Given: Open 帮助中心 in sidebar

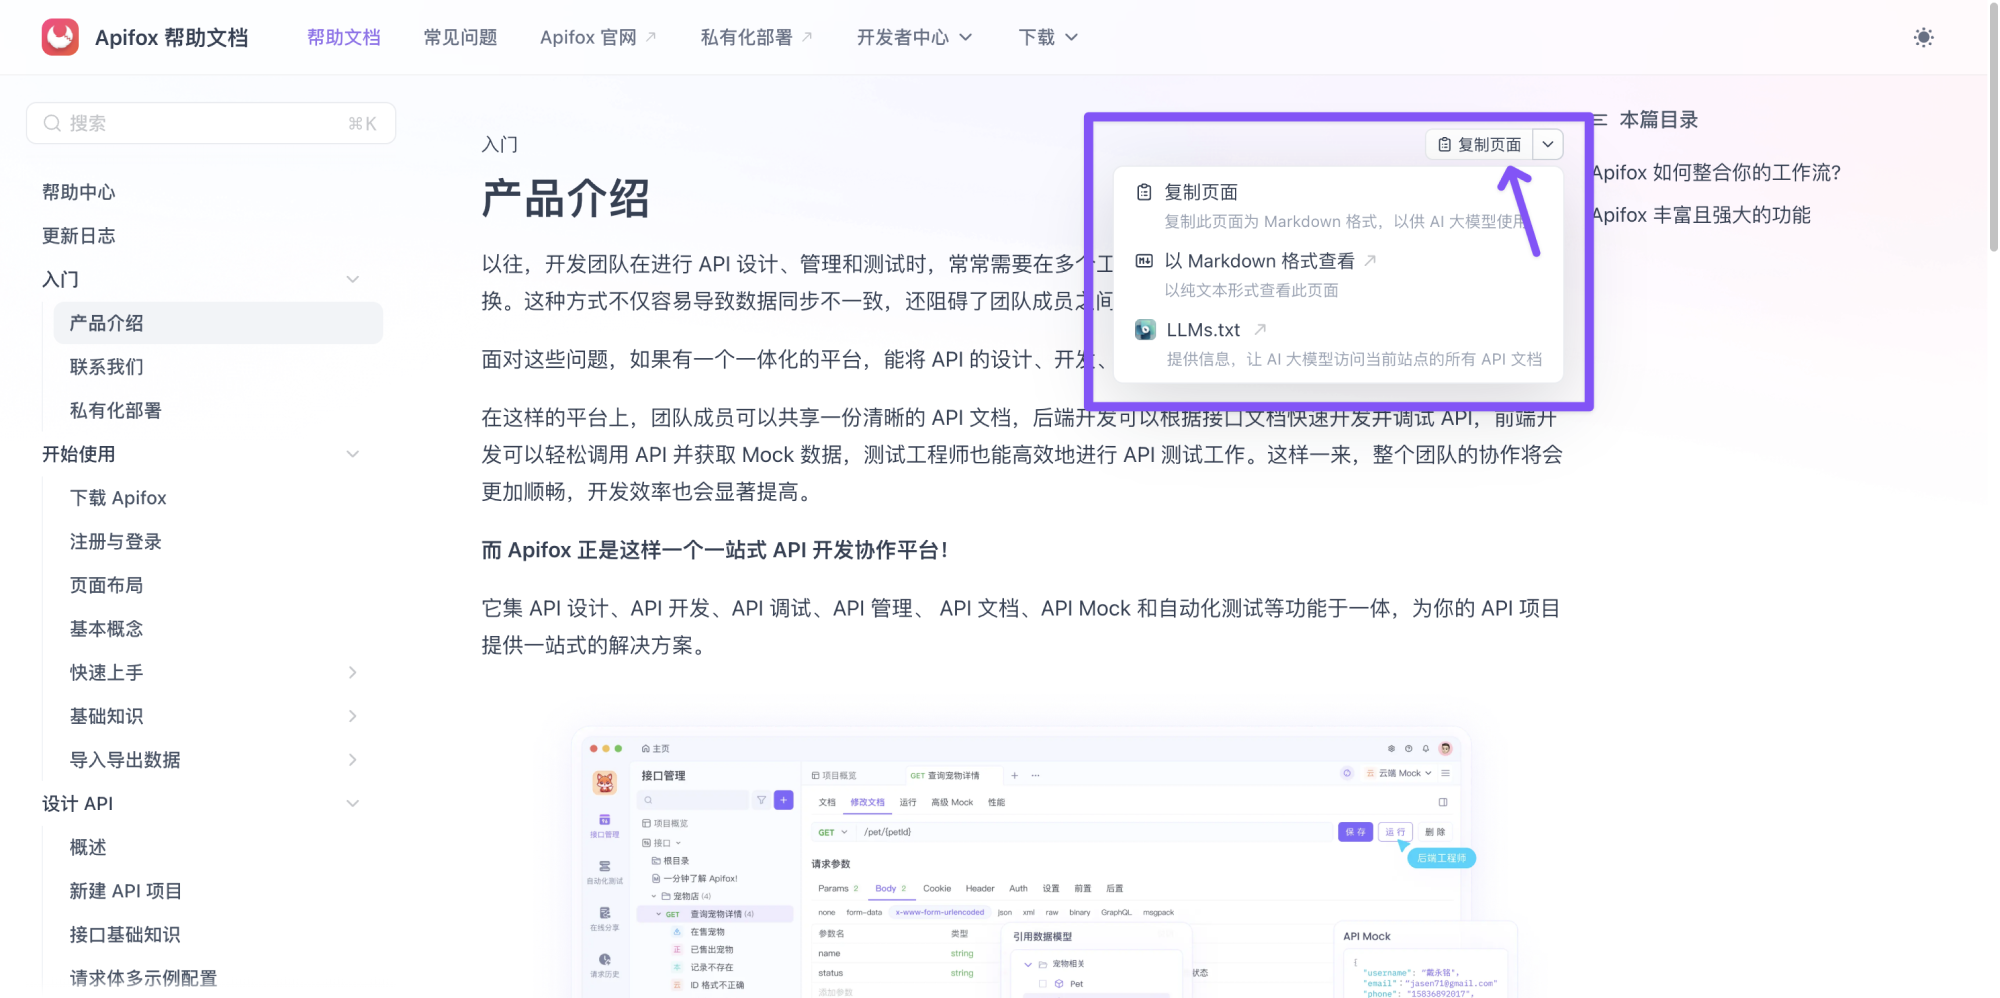Looking at the screenshot, I should point(78,192).
